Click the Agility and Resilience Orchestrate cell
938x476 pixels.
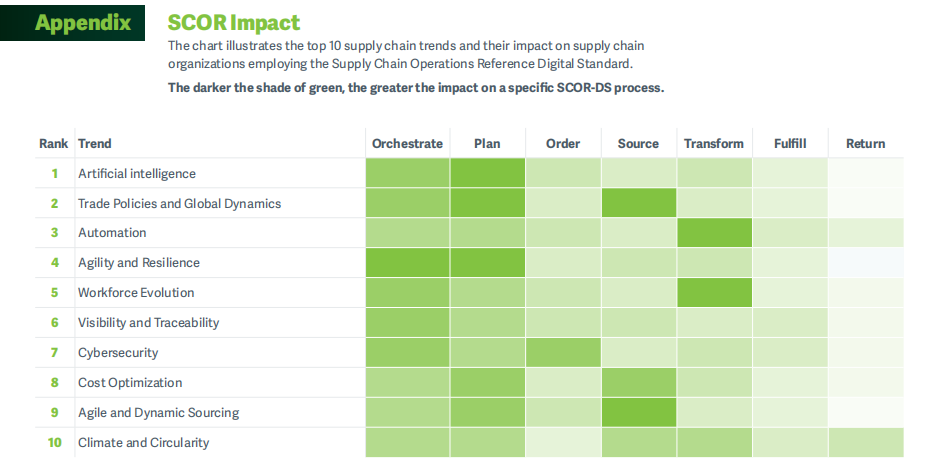[407, 263]
